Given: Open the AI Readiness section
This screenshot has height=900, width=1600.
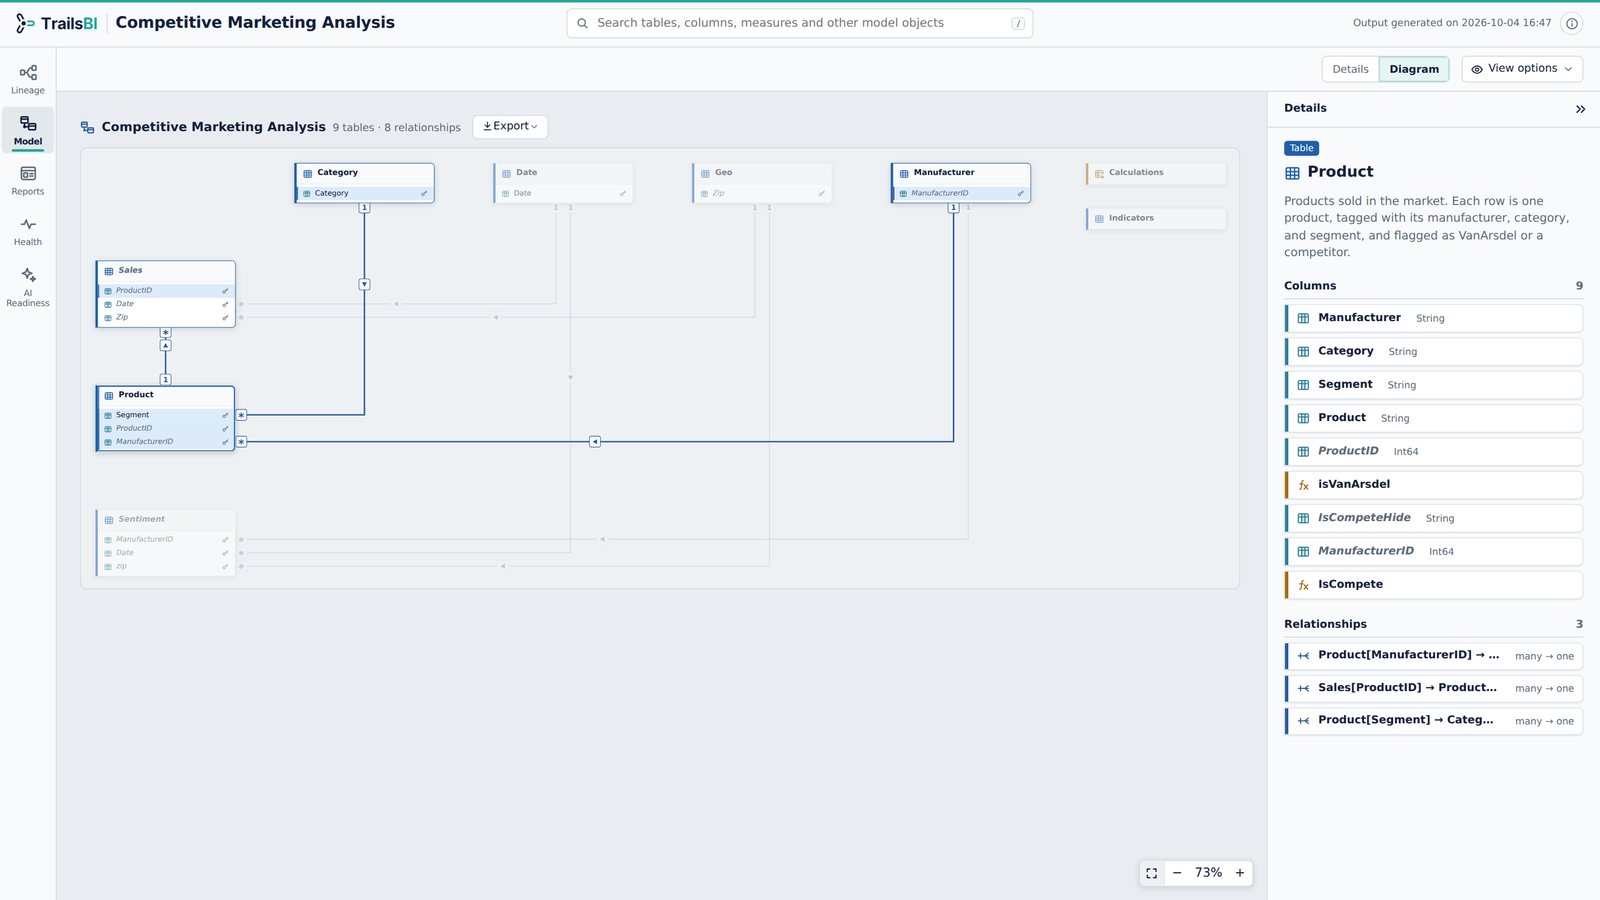Looking at the screenshot, I should (28, 286).
